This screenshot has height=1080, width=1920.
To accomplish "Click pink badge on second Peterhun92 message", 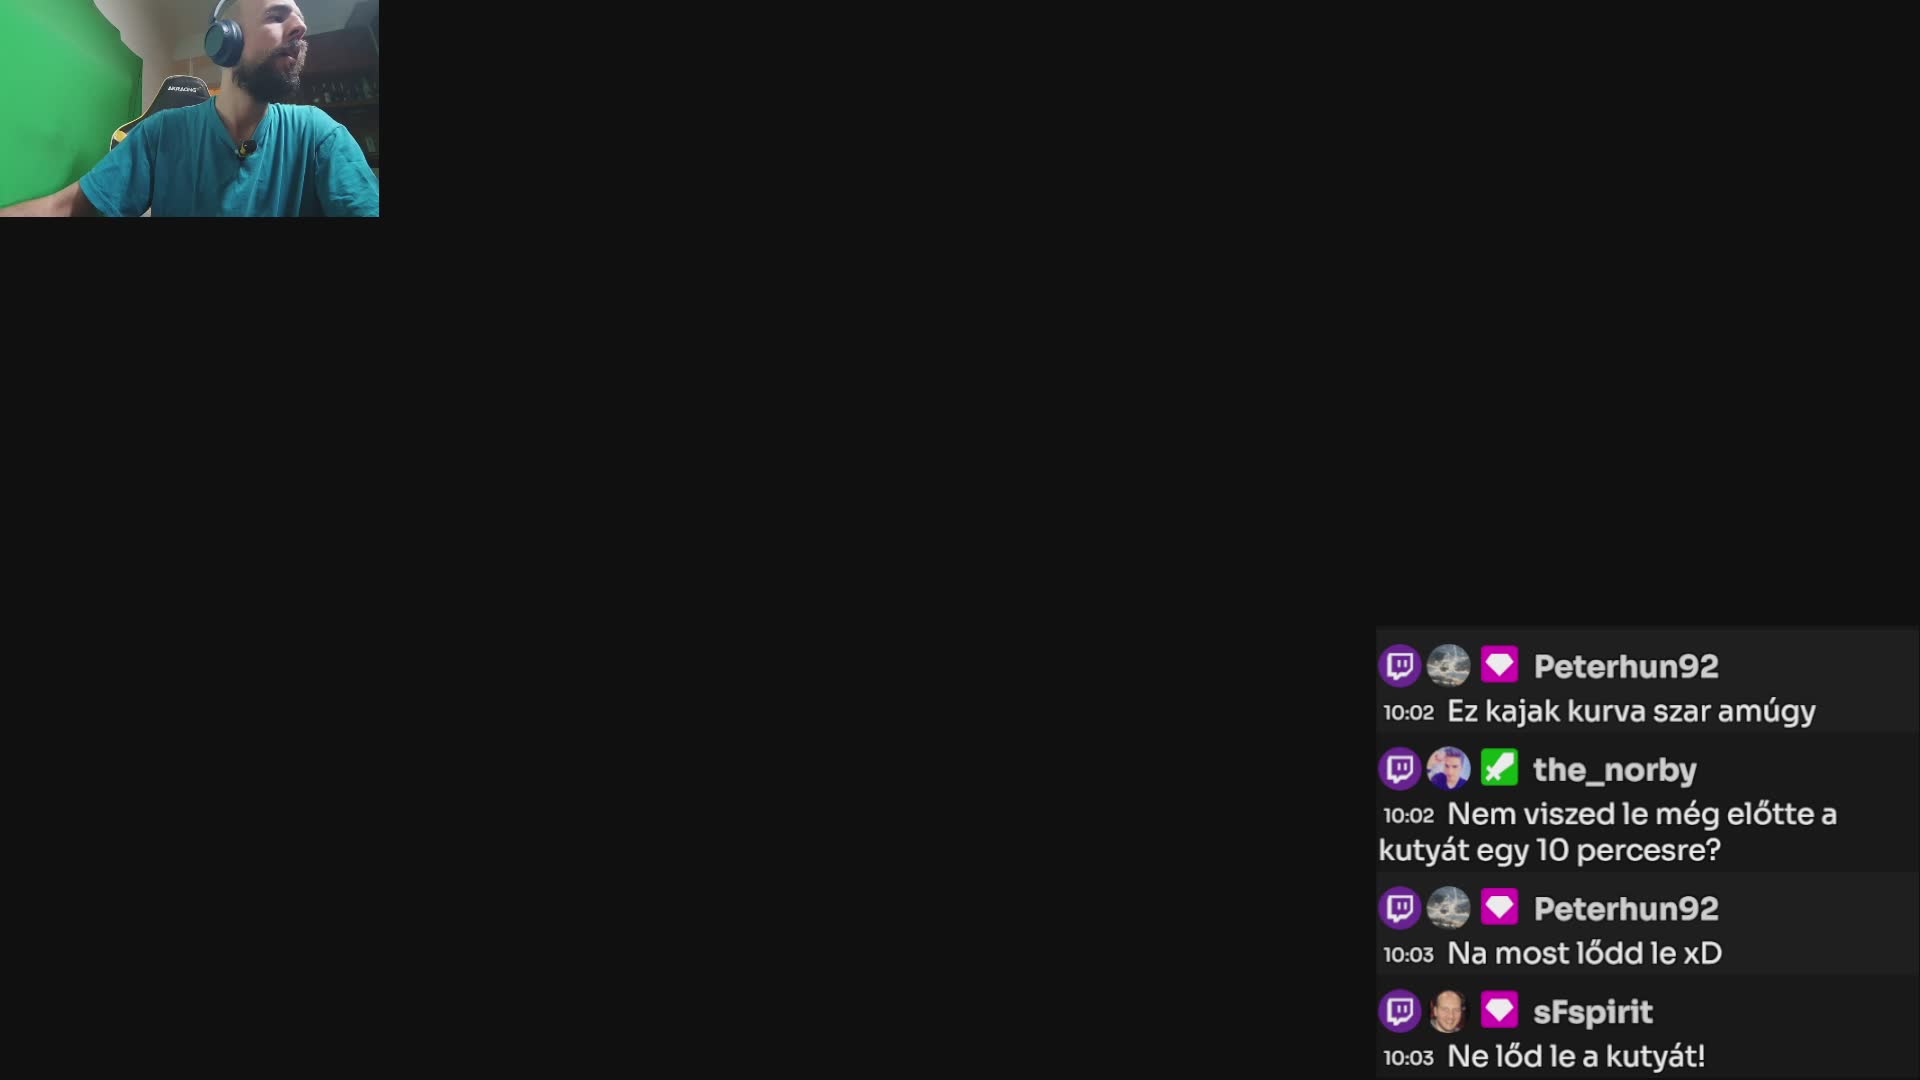I will pyautogui.click(x=1499, y=907).
